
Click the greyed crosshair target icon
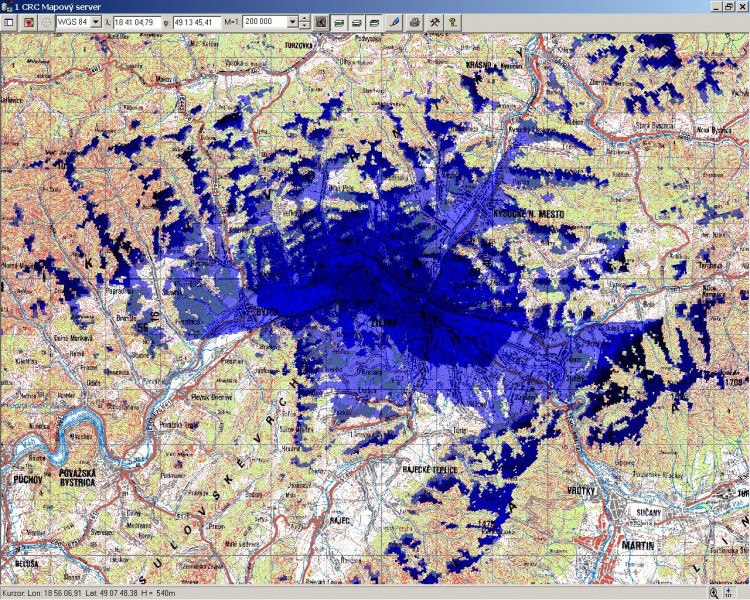coord(45,21)
